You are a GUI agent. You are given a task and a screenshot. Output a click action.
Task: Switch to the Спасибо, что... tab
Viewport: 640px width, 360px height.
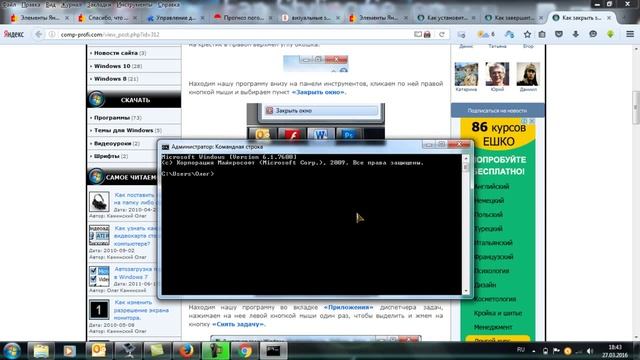[x=108, y=18]
